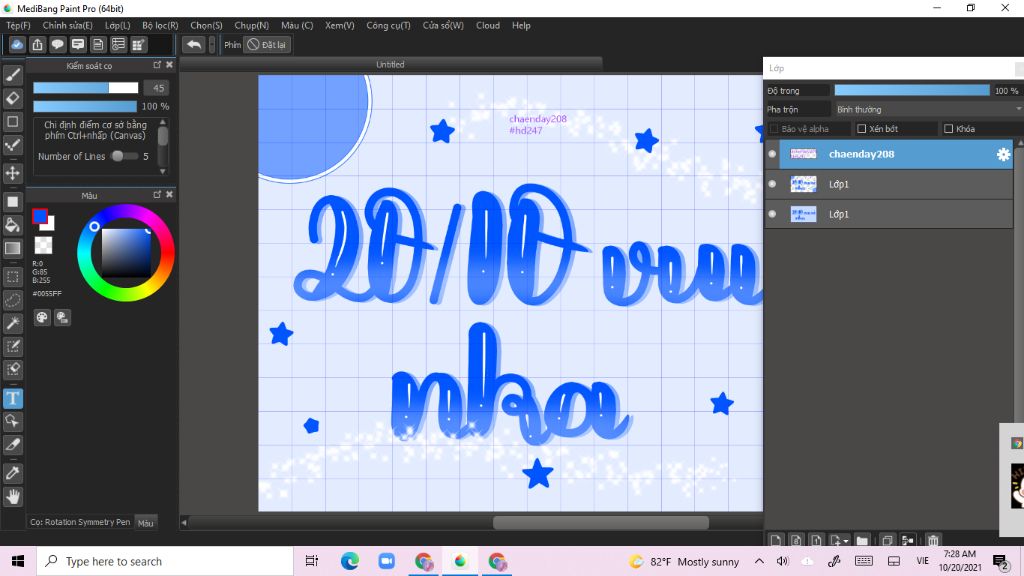Click the cloud icon in the toolbar
This screenshot has height=576, width=1024.
click(x=17, y=44)
